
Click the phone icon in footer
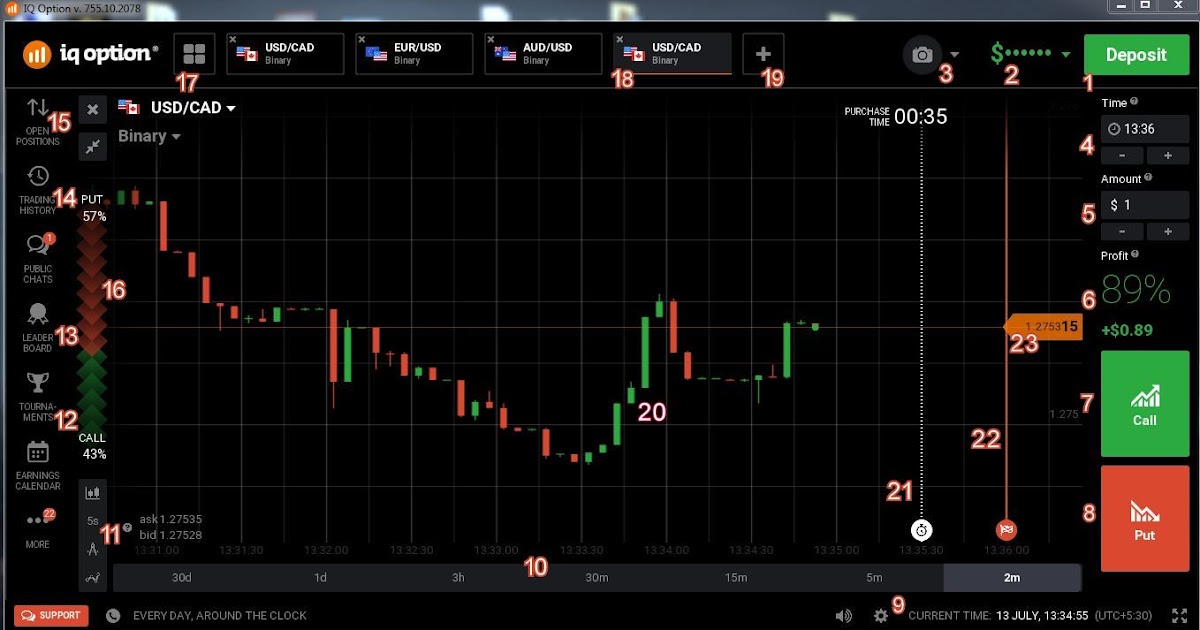click(114, 616)
